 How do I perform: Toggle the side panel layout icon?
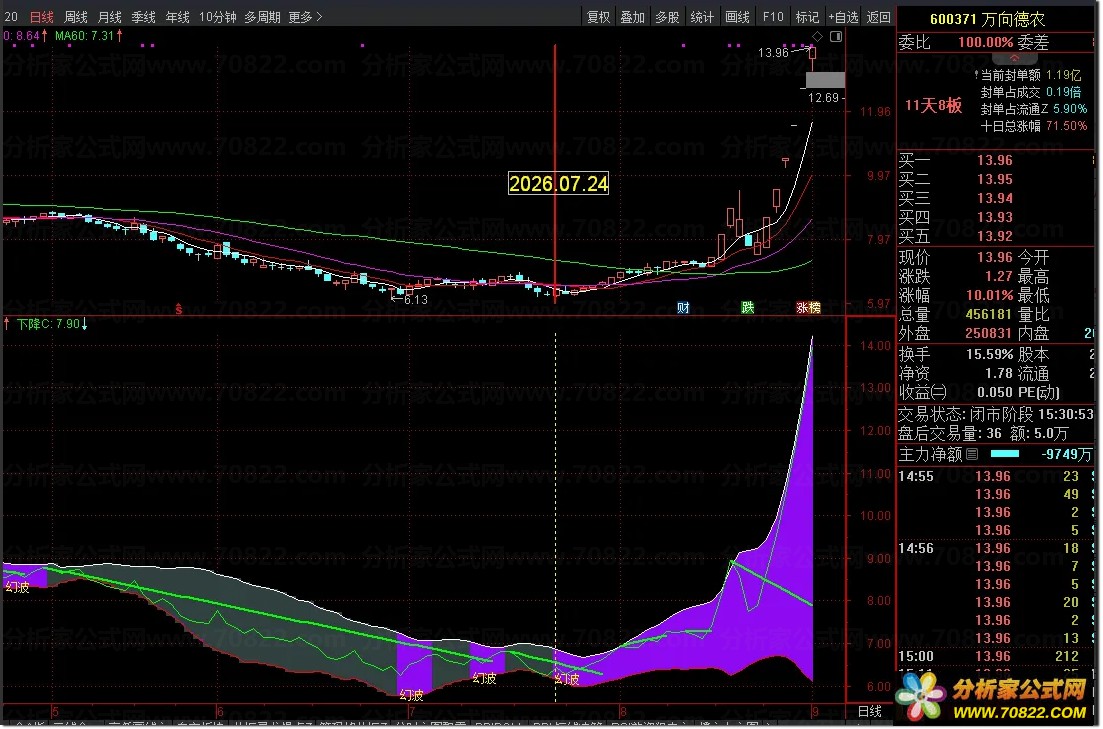point(837,36)
